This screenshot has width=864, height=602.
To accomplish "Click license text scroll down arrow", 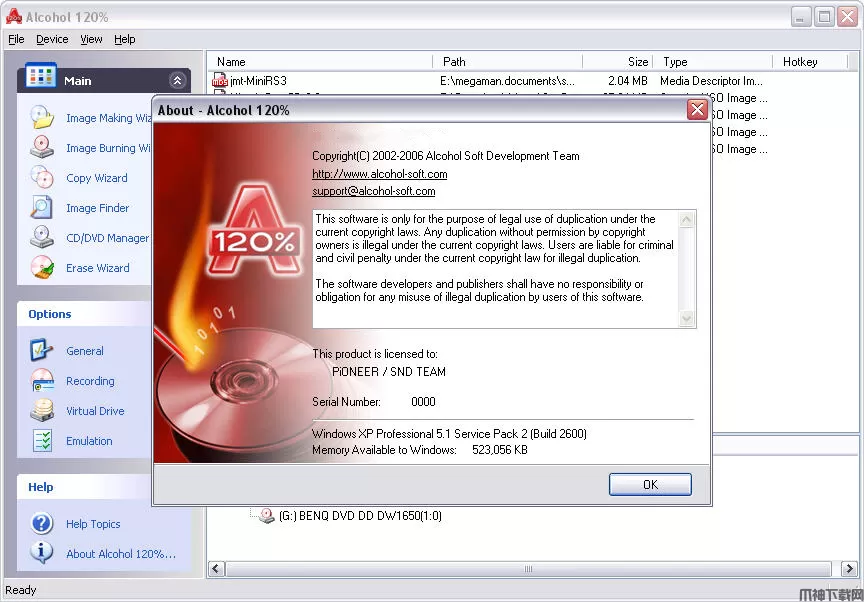I will point(687,318).
